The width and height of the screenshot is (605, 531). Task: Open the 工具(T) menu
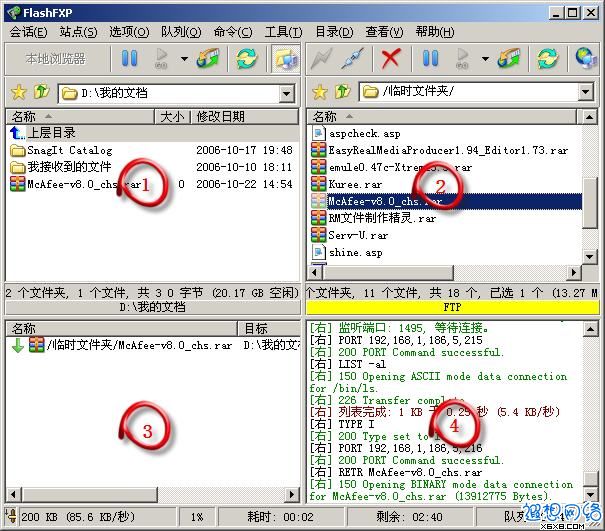284,32
